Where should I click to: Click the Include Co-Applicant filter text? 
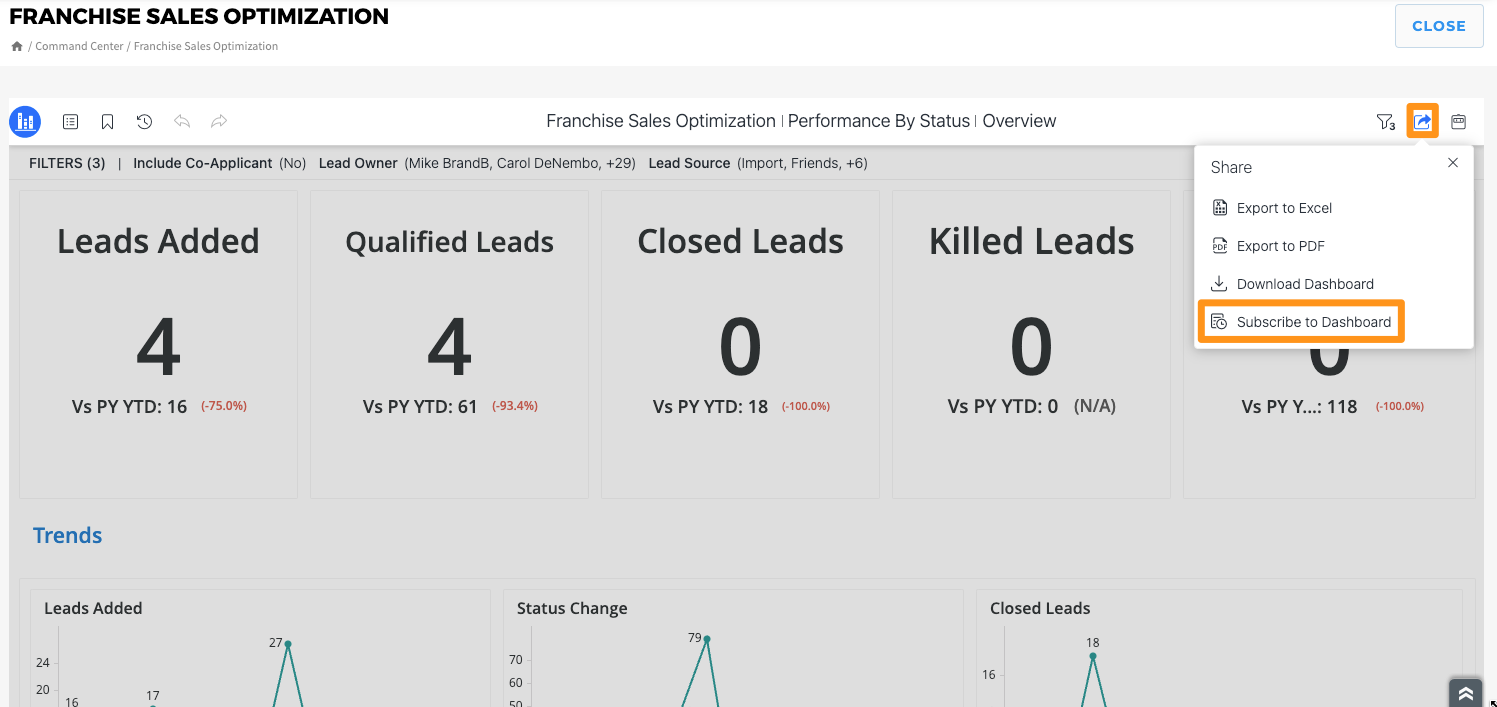pyautogui.click(x=219, y=163)
